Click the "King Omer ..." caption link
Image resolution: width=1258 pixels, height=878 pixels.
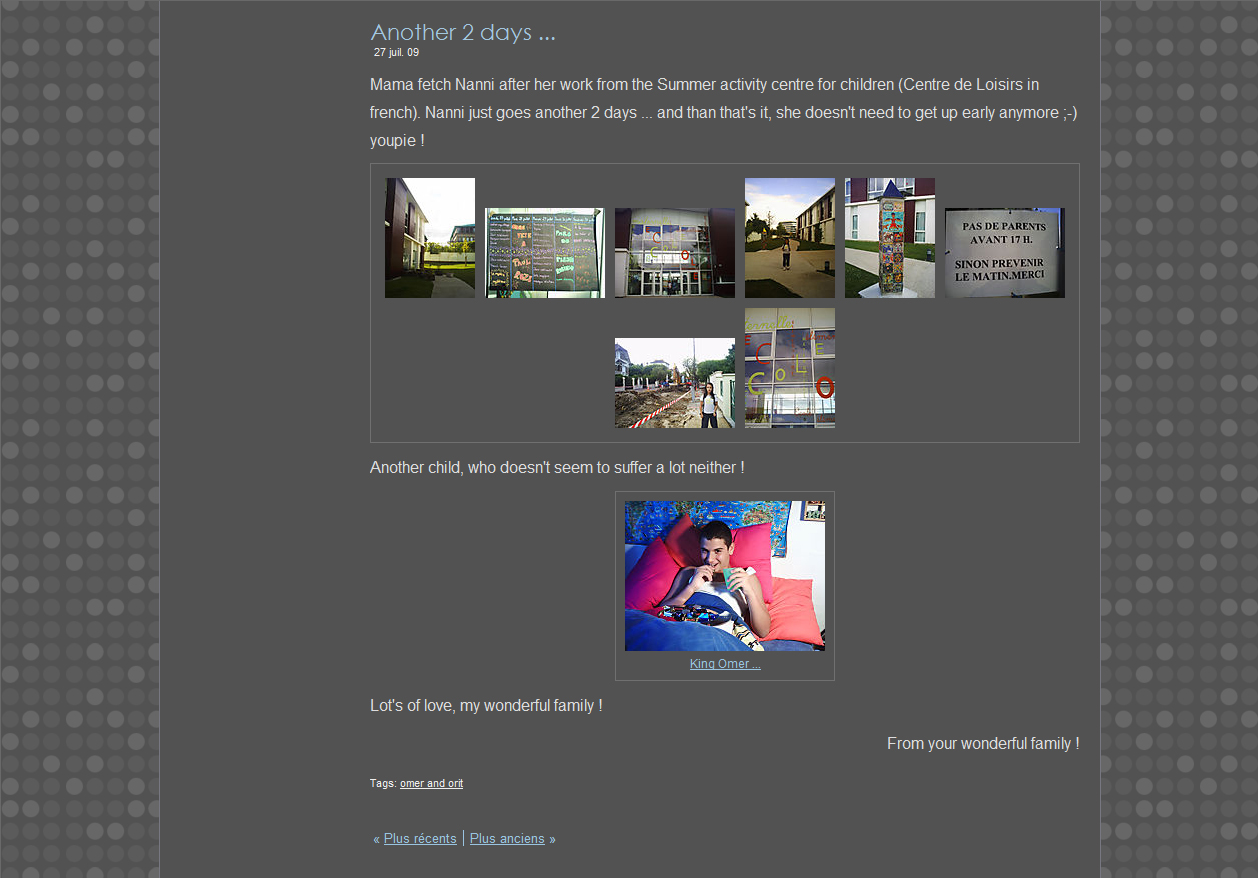point(725,664)
